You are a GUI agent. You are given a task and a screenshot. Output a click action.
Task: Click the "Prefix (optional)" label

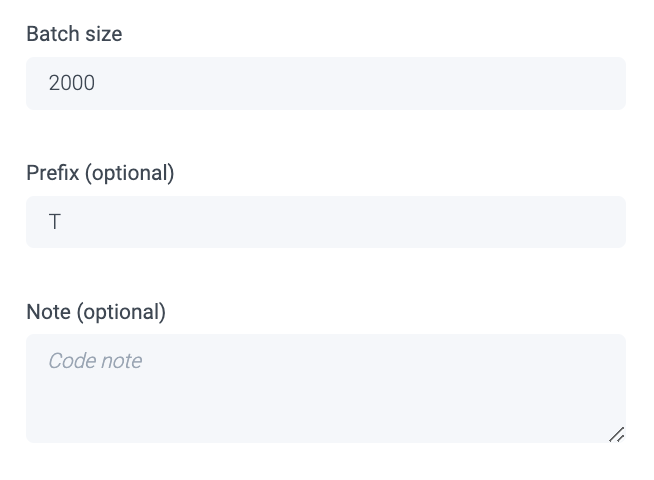pos(100,173)
